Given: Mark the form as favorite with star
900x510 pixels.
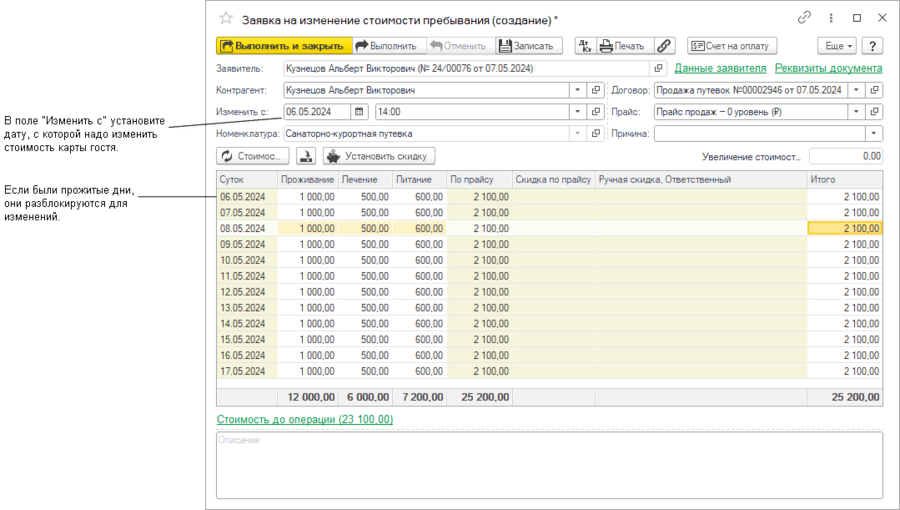Looking at the screenshot, I should click(x=226, y=19).
